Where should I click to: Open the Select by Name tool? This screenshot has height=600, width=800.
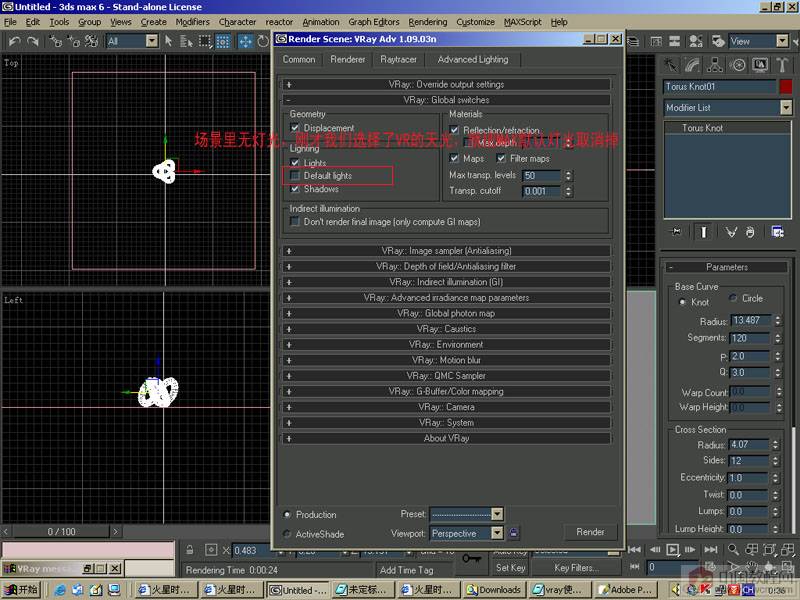(x=186, y=41)
